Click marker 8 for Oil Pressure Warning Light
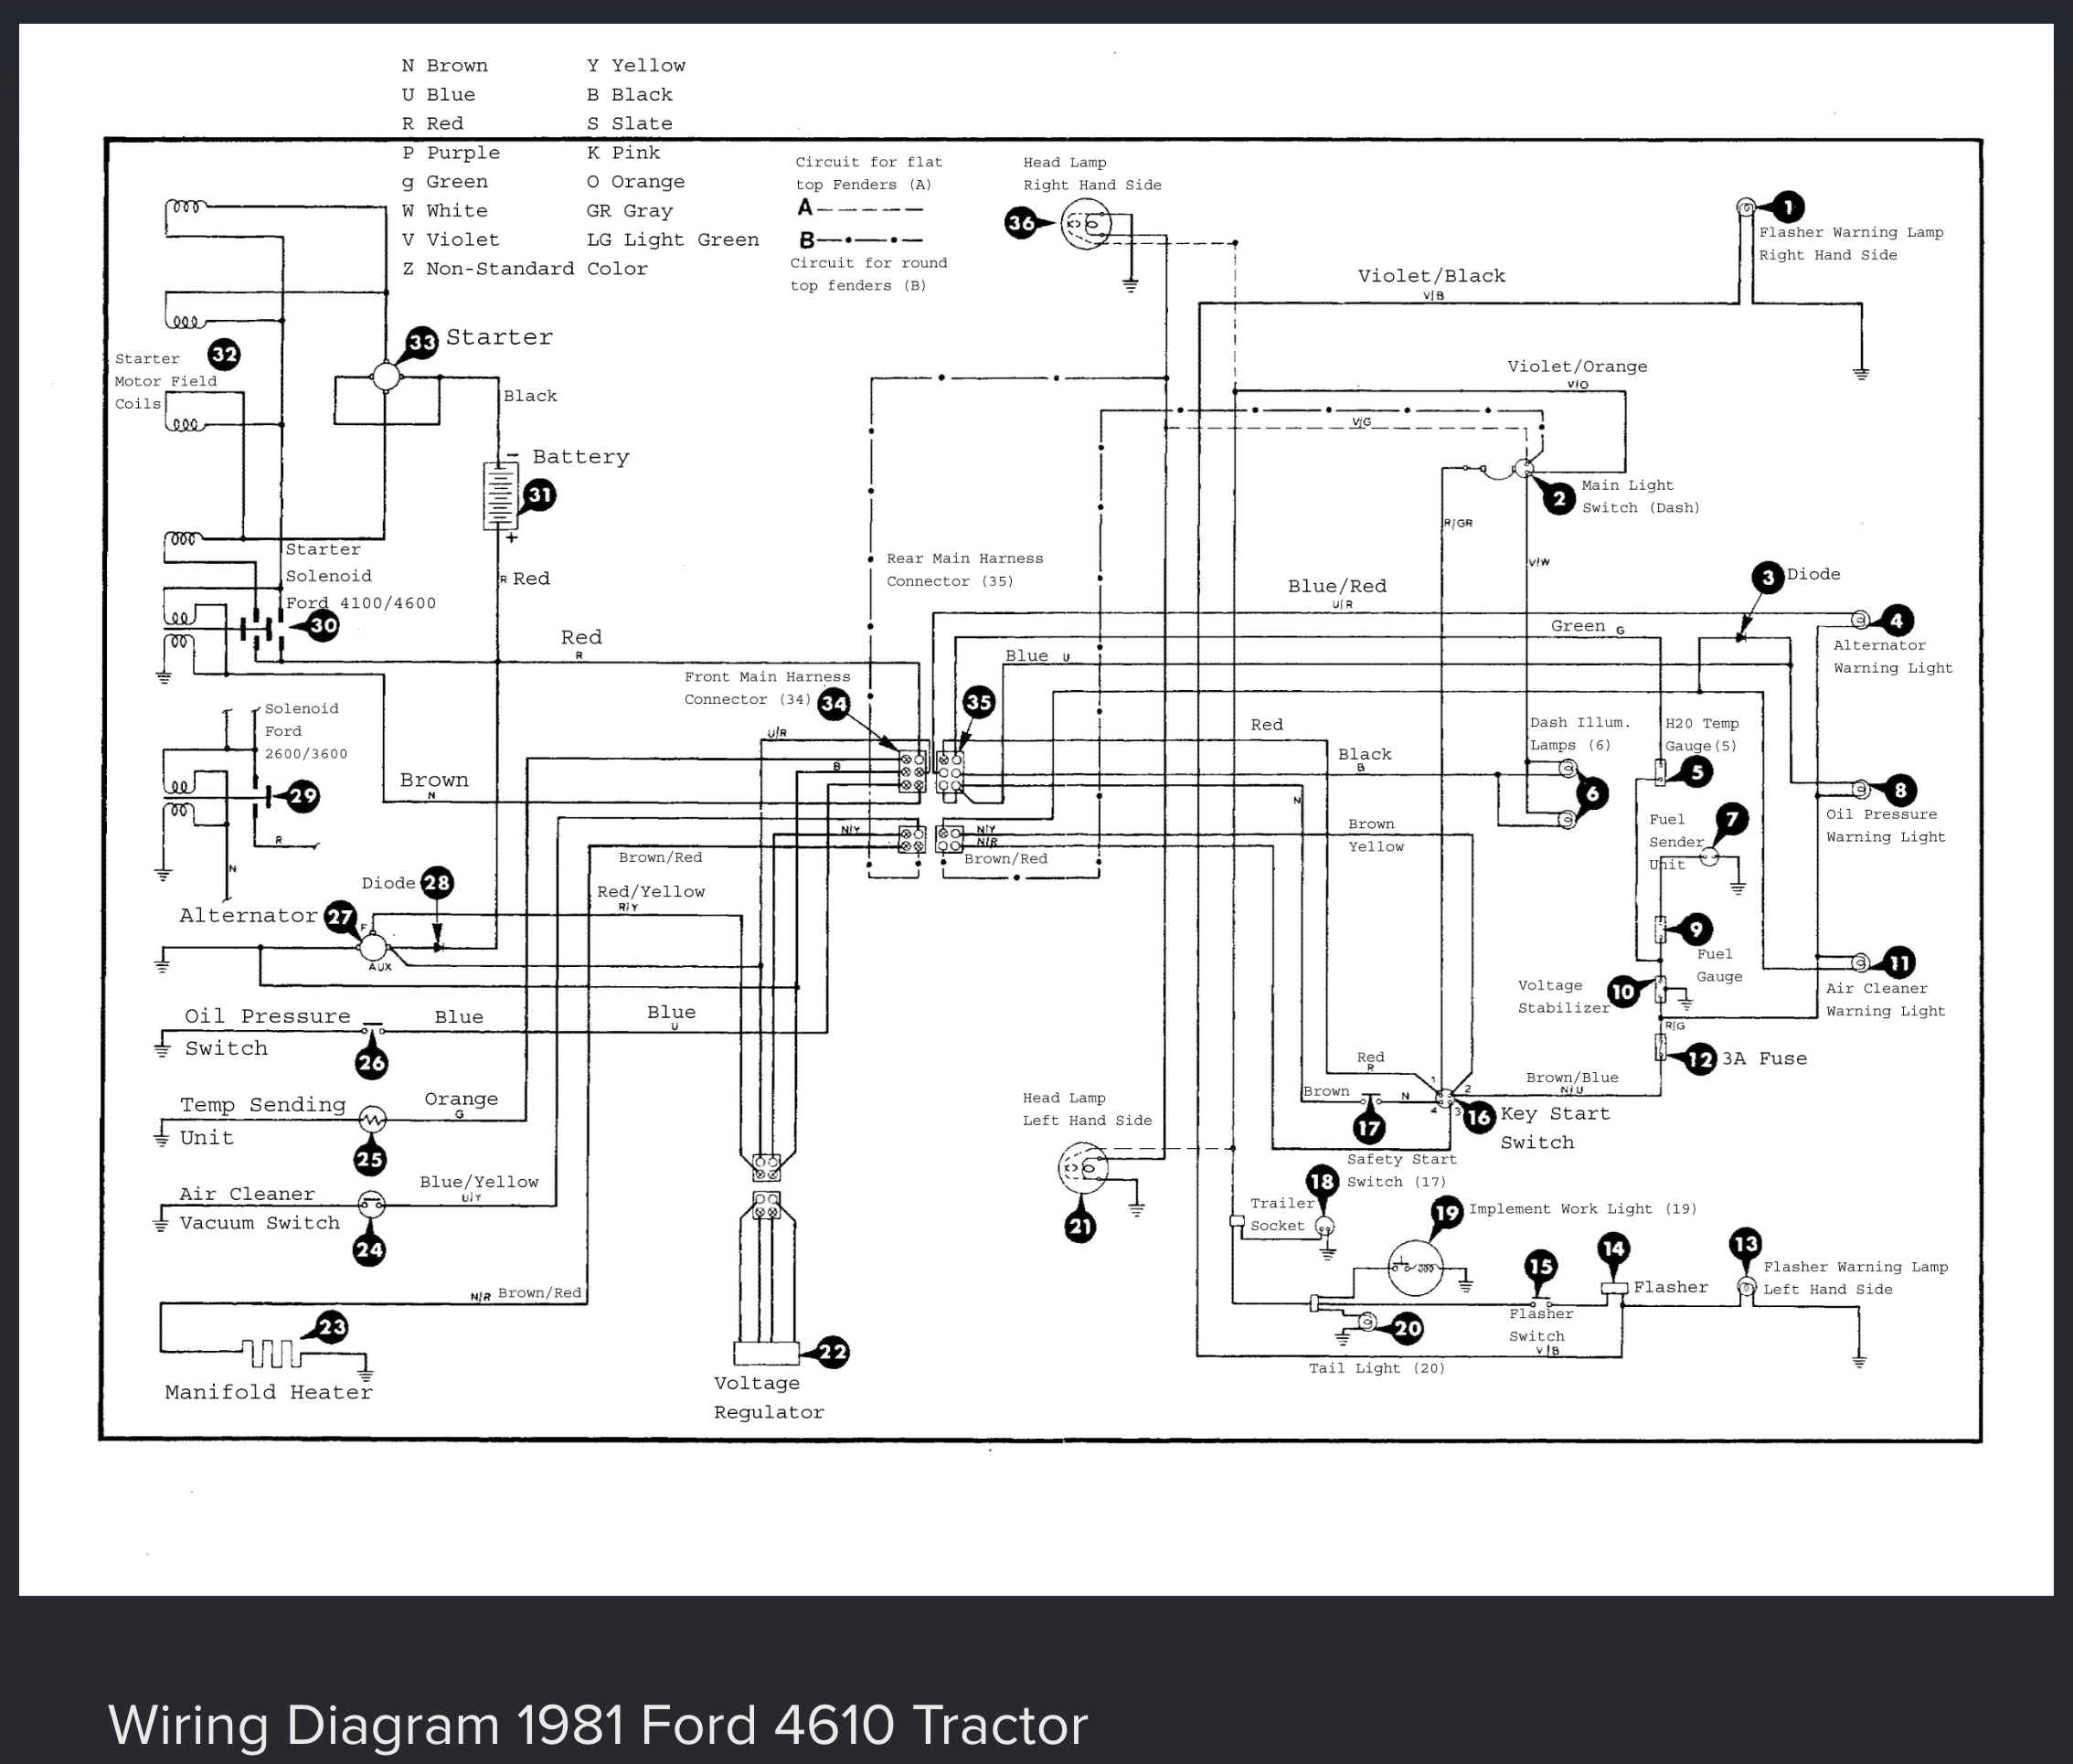 pyautogui.click(x=1900, y=790)
